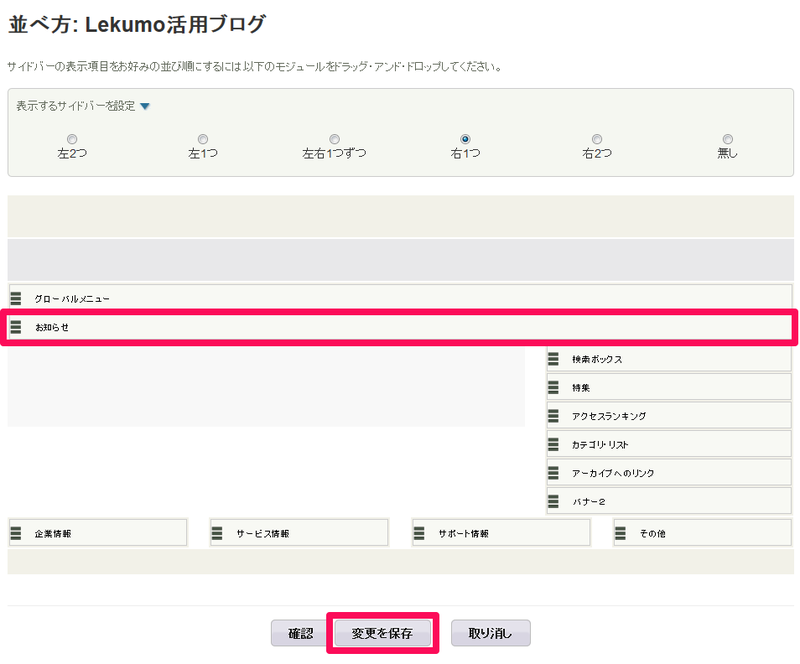Click drag handle icon for アーカイブへのリンク
The height and width of the screenshot is (664, 800).
tap(553, 473)
